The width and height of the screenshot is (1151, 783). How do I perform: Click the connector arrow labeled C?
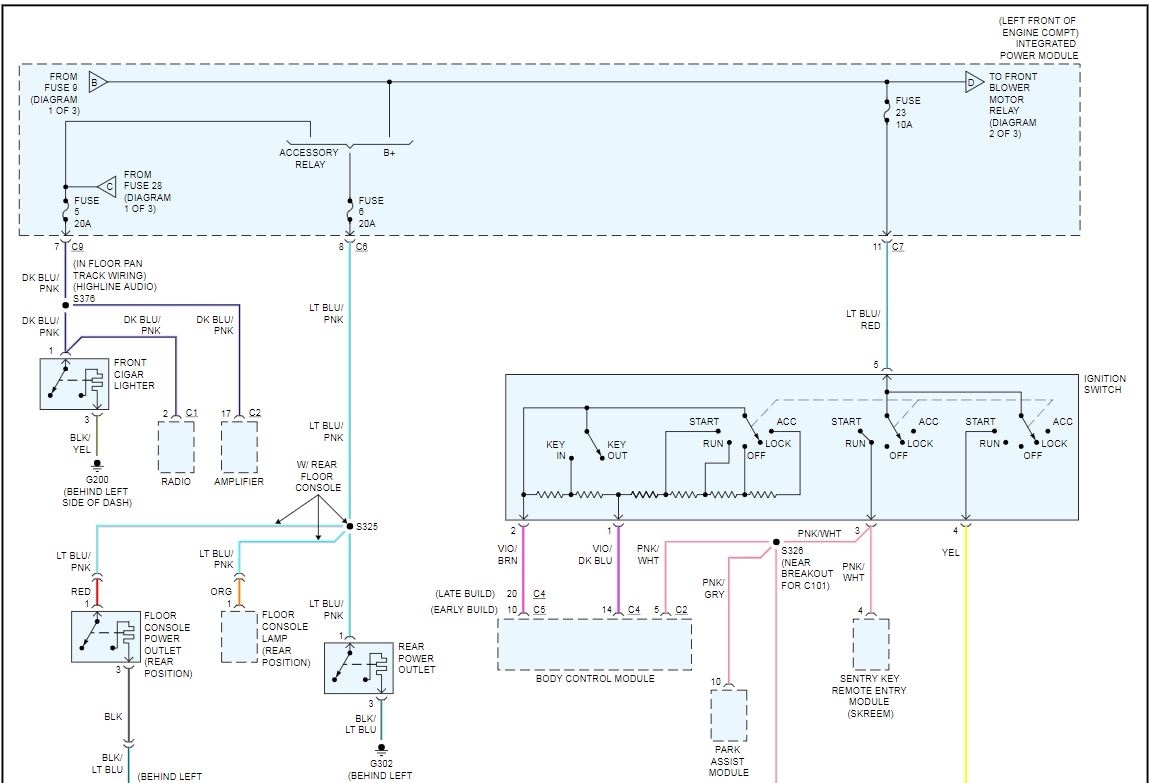107,186
